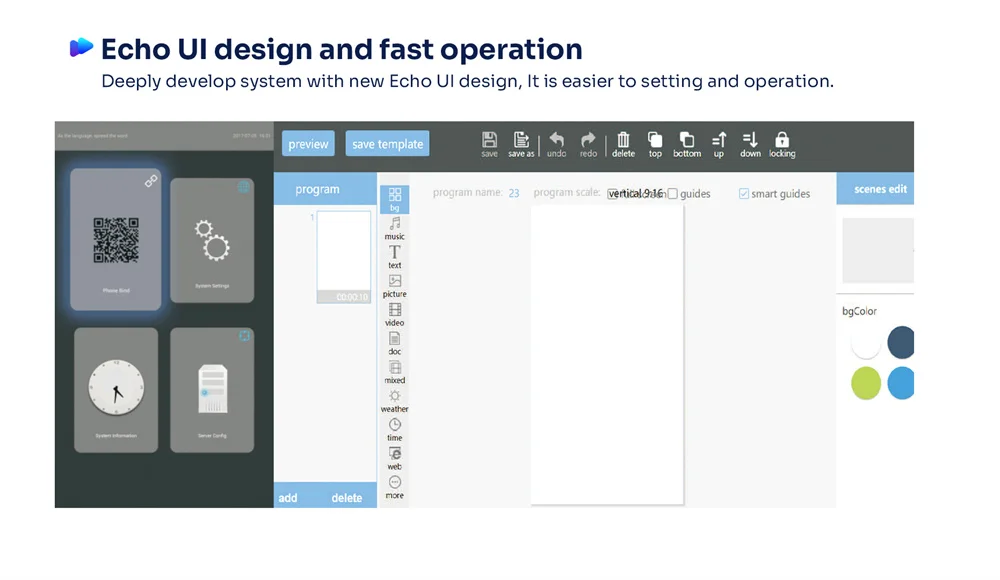
Task: Delete the selected element via trash icon
Action: 623,142
